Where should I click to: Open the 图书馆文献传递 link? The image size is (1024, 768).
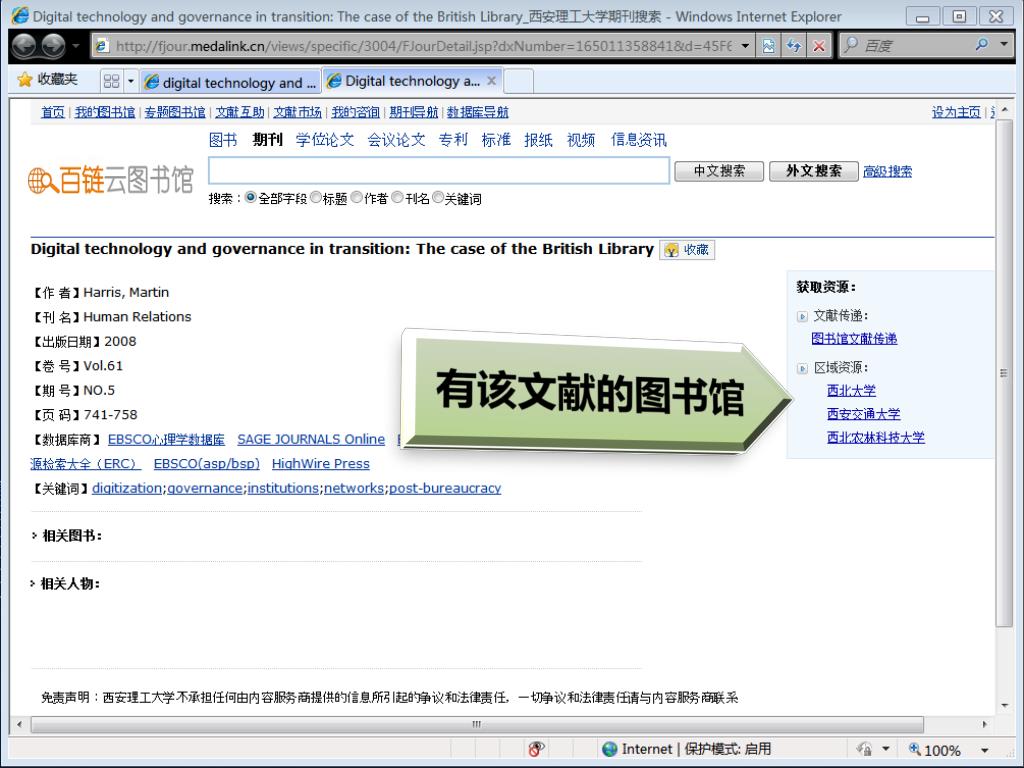(x=854, y=338)
